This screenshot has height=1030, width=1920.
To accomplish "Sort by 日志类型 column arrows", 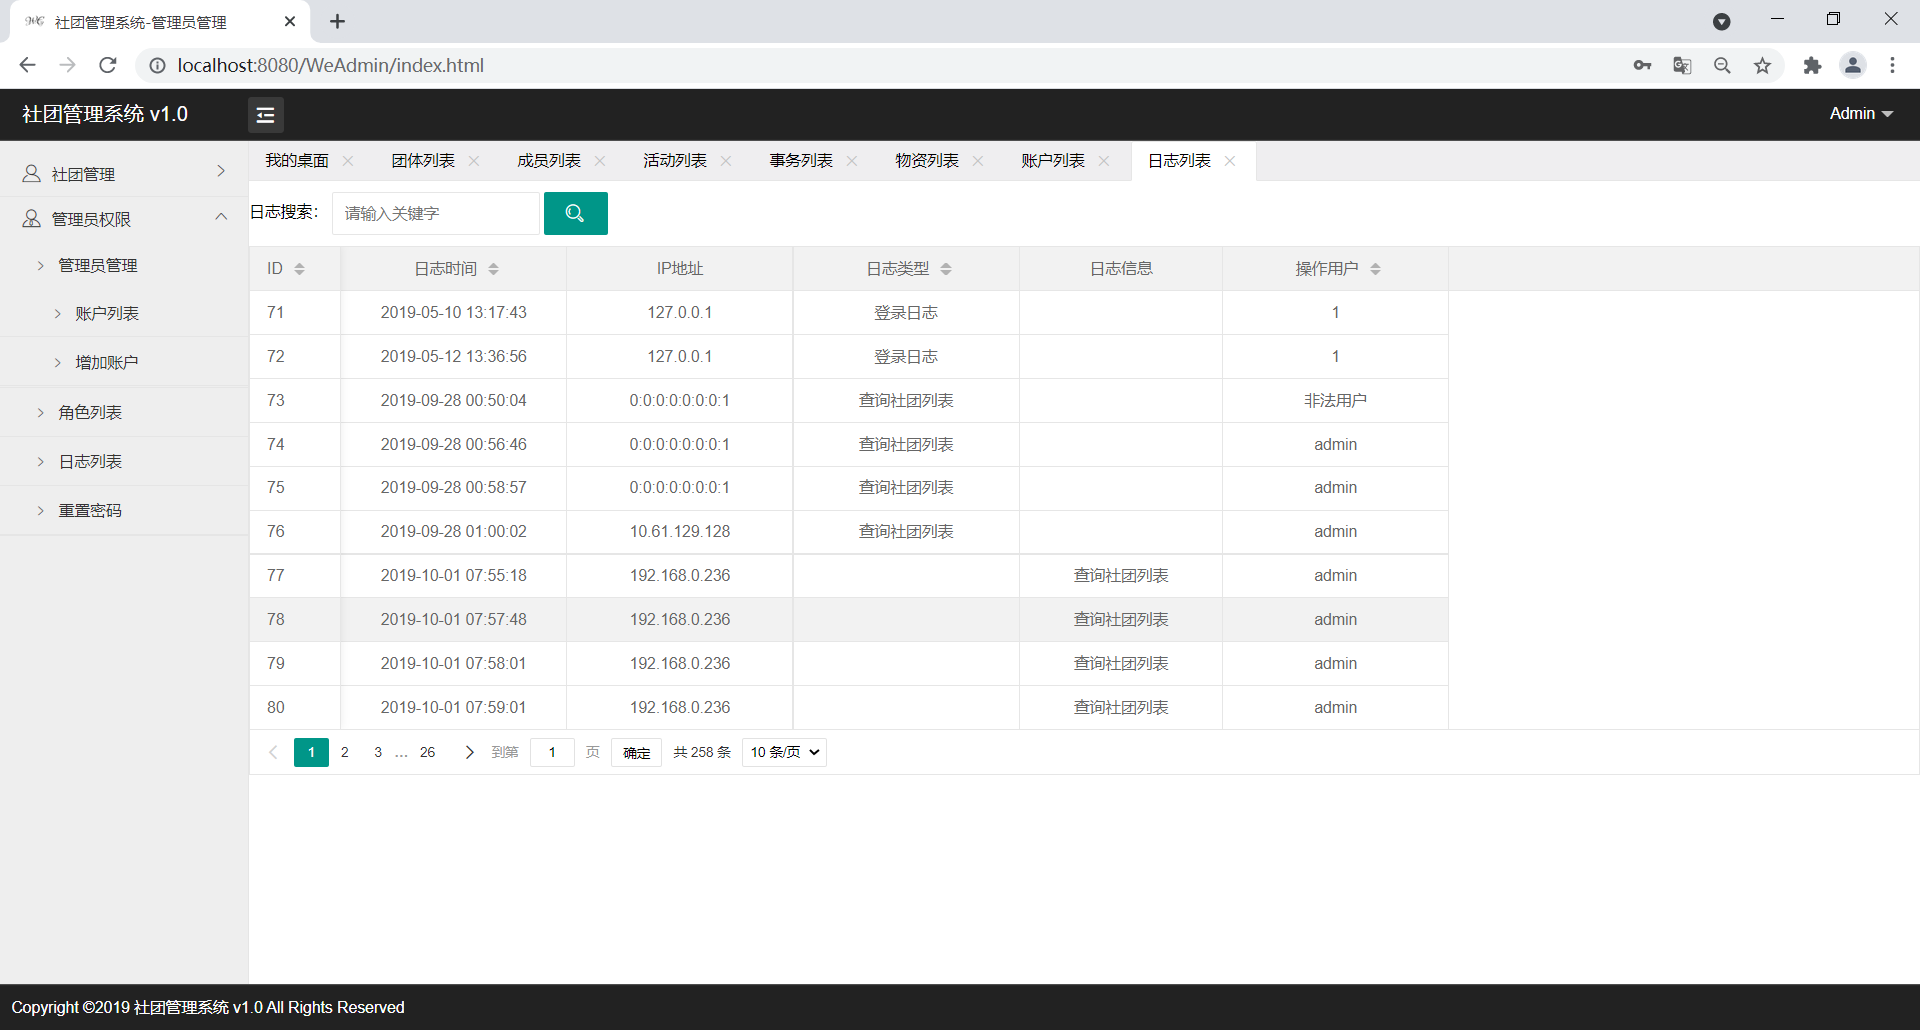I will [x=946, y=269].
